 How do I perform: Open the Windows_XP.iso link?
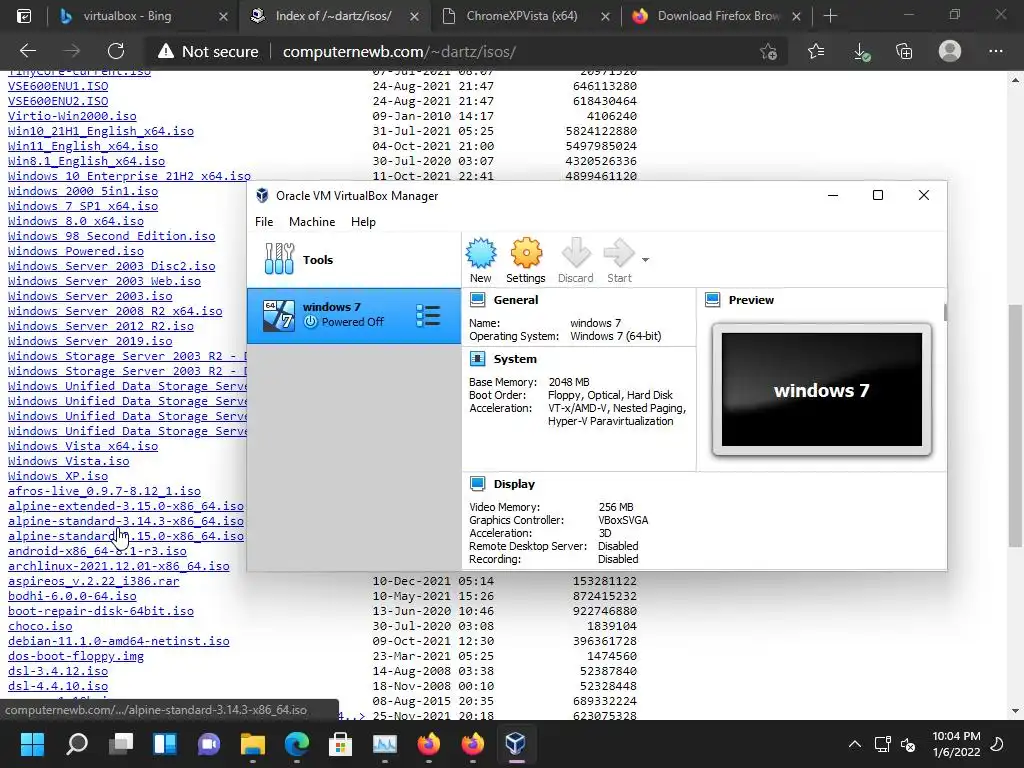[x=57, y=476]
